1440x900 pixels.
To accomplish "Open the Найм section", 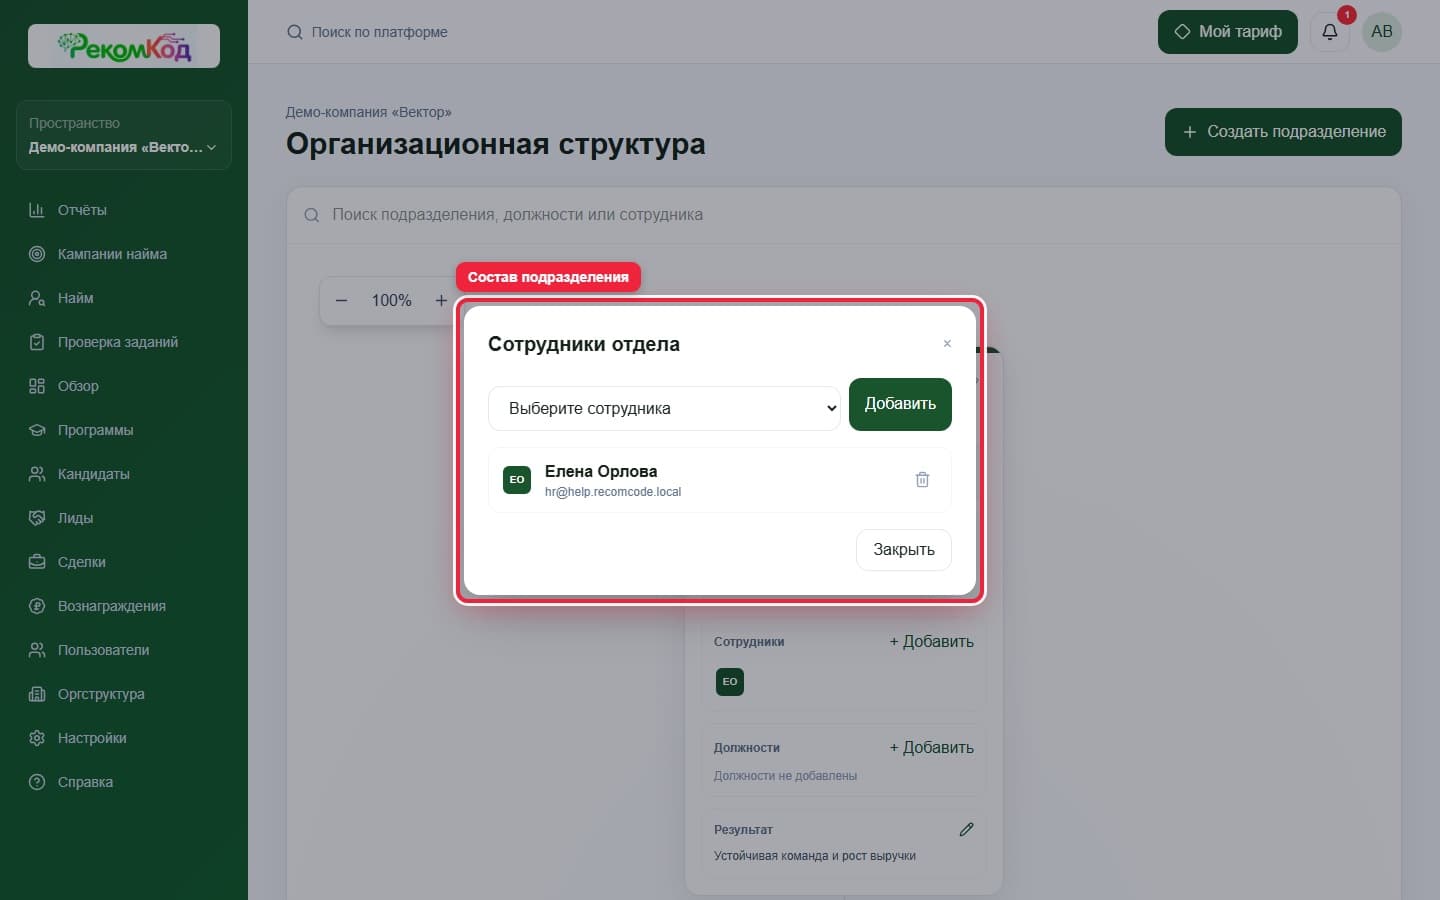I will (124, 298).
